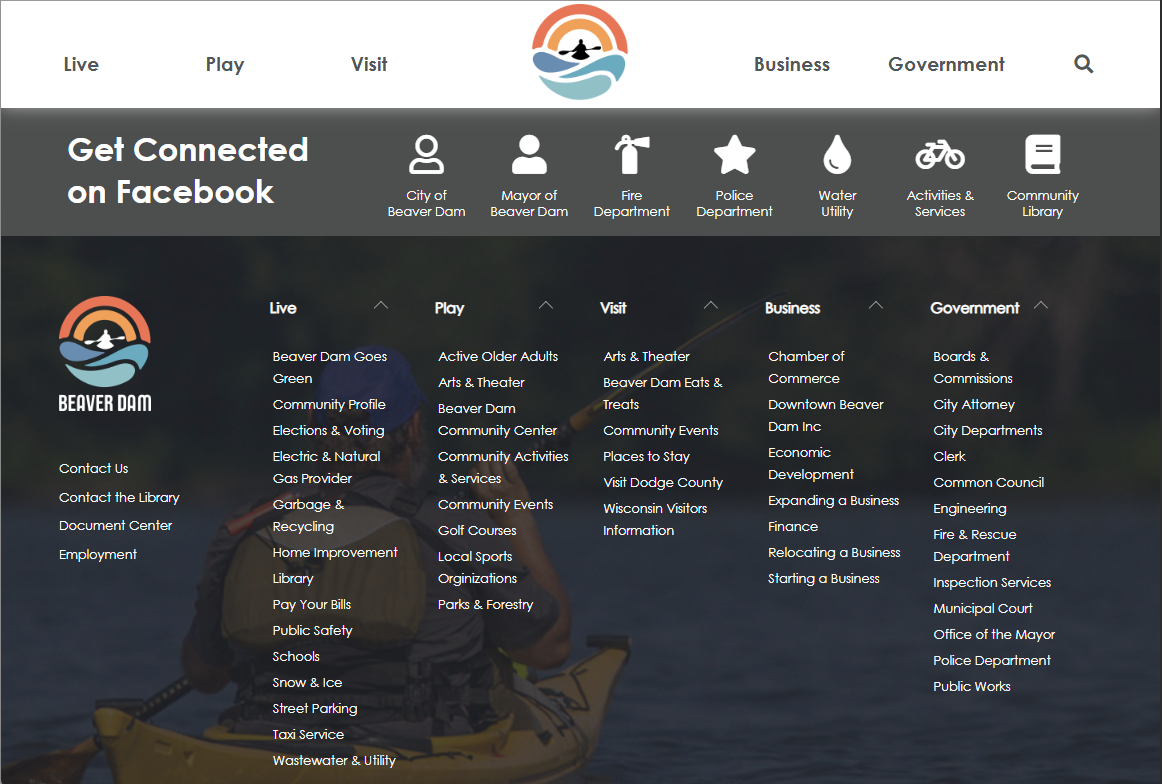The width and height of the screenshot is (1162, 784).
Task: Click Contact the Library link
Action: [119, 497]
